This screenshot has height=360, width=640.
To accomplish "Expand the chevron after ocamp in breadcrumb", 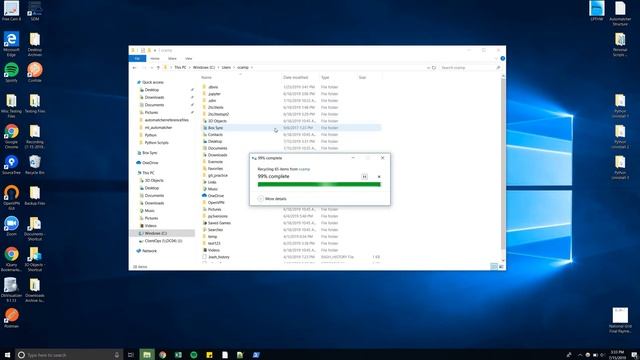I will [252, 67].
